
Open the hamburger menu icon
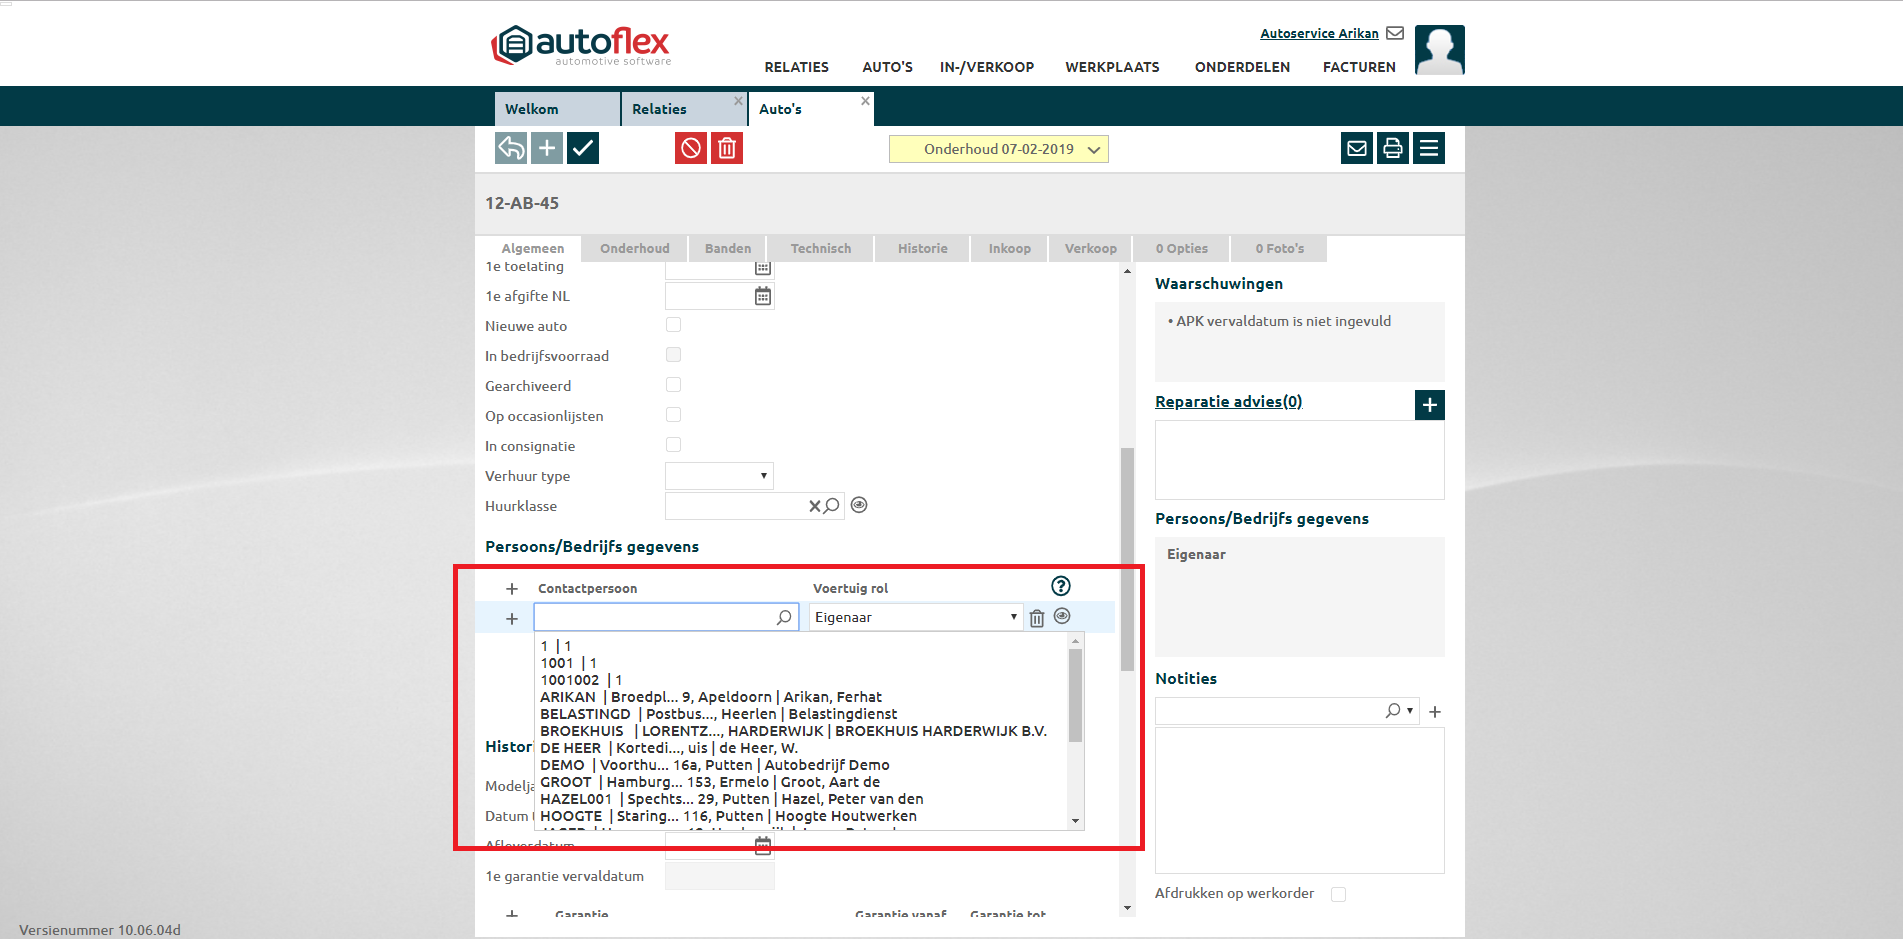pyautogui.click(x=1429, y=149)
